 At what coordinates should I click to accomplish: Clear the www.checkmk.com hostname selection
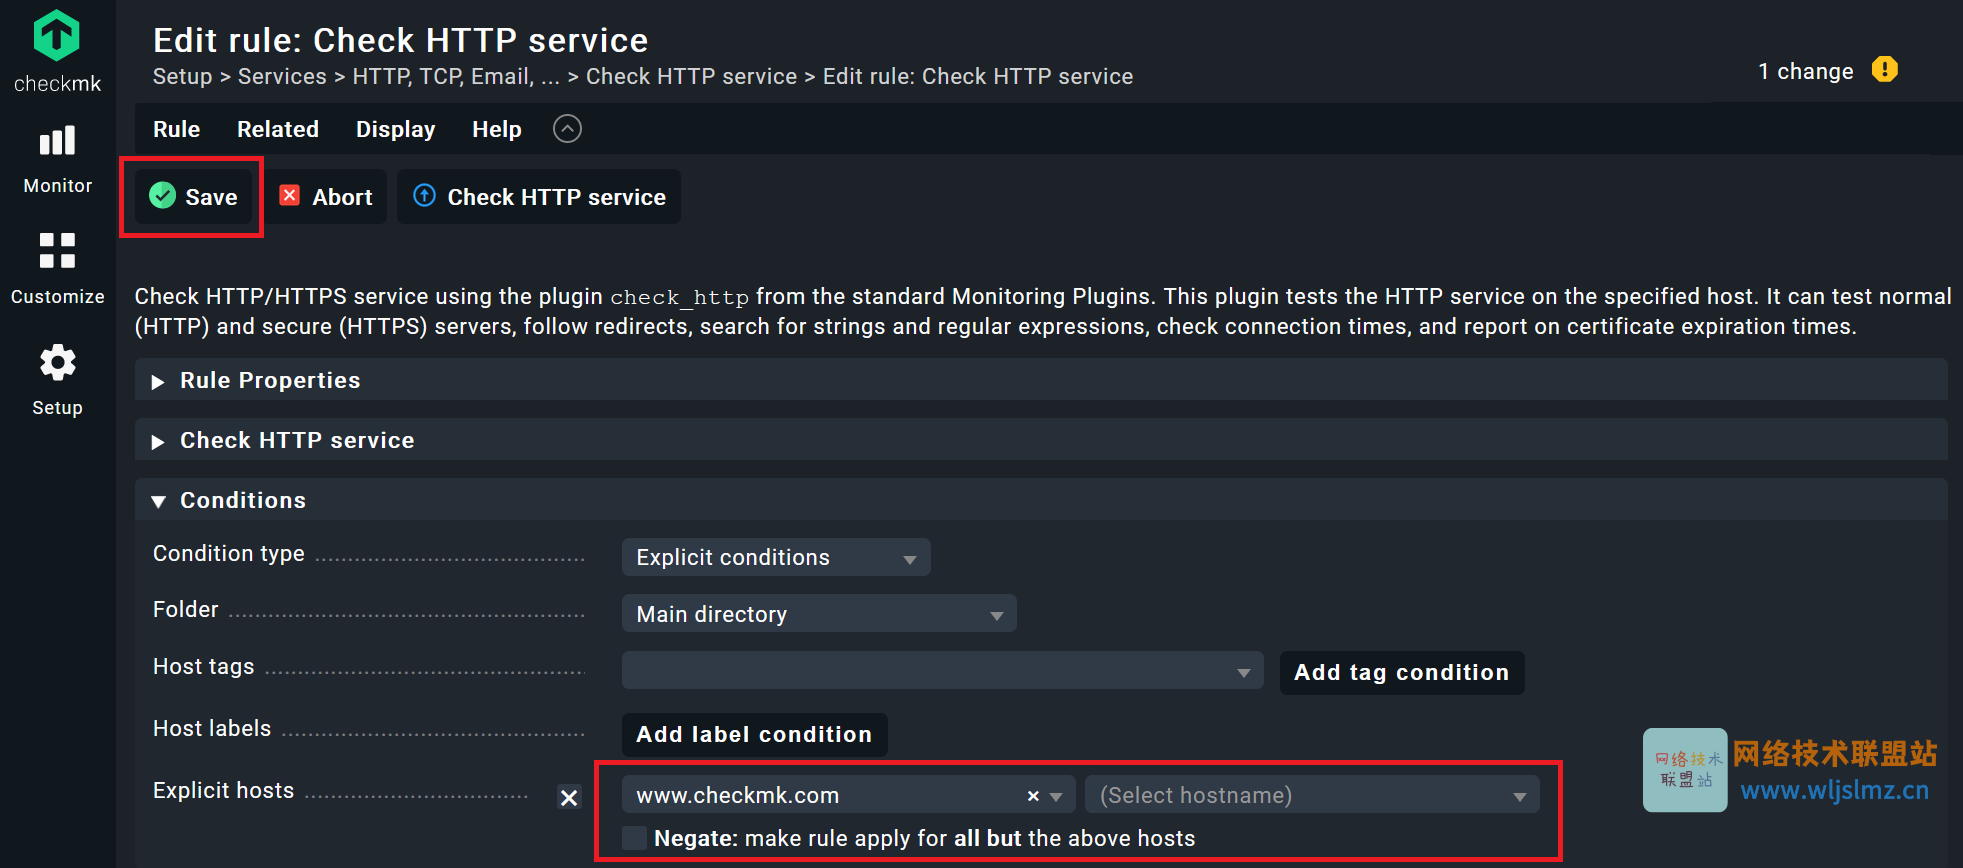click(1033, 796)
